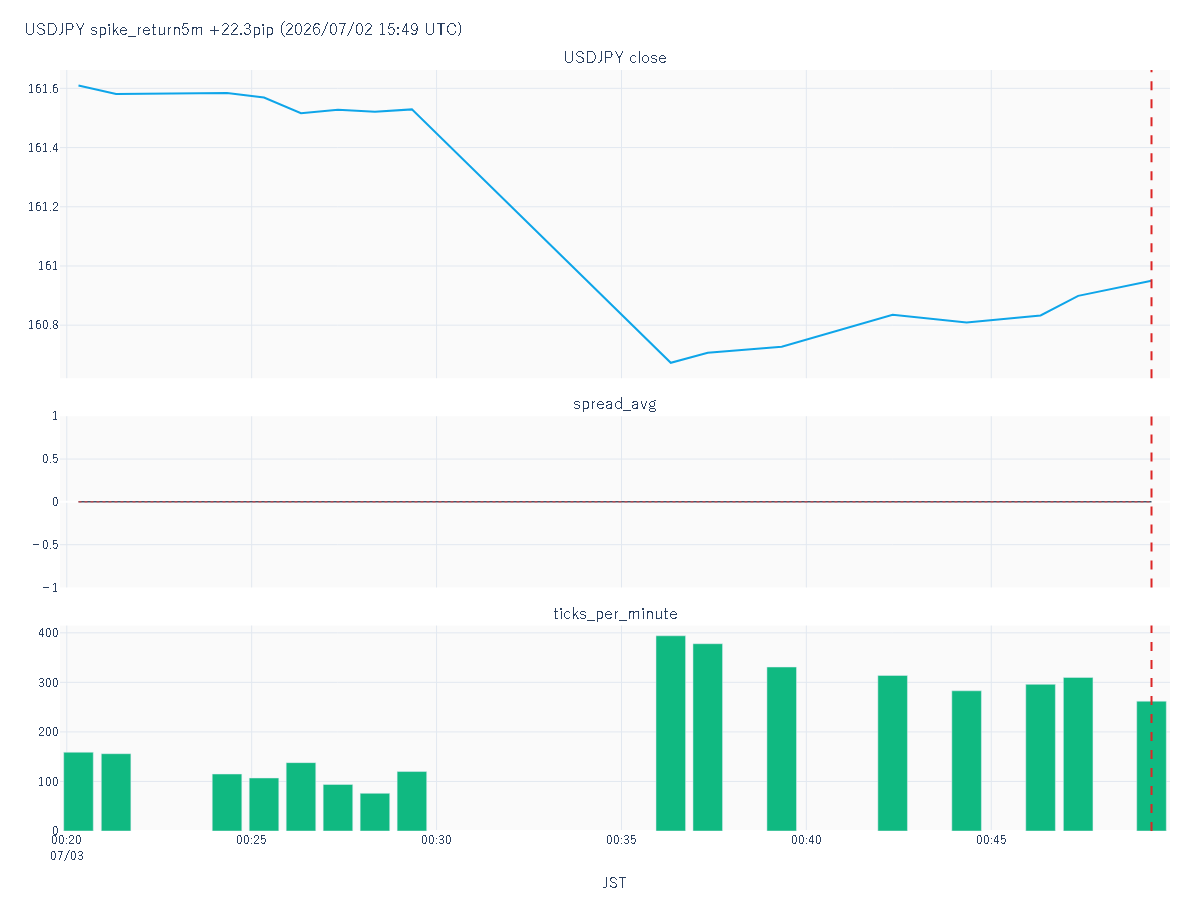Click the 'spread_avg' subplot title

[615, 404]
